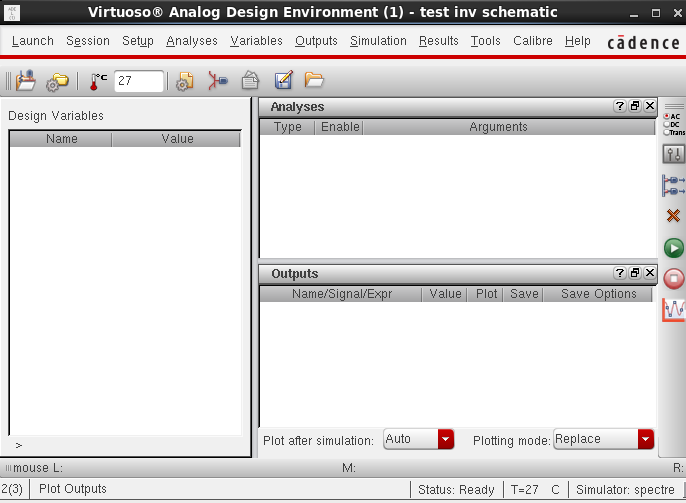Undock the Analyses panel float icon
The height and width of the screenshot is (503, 686).
tap(635, 106)
